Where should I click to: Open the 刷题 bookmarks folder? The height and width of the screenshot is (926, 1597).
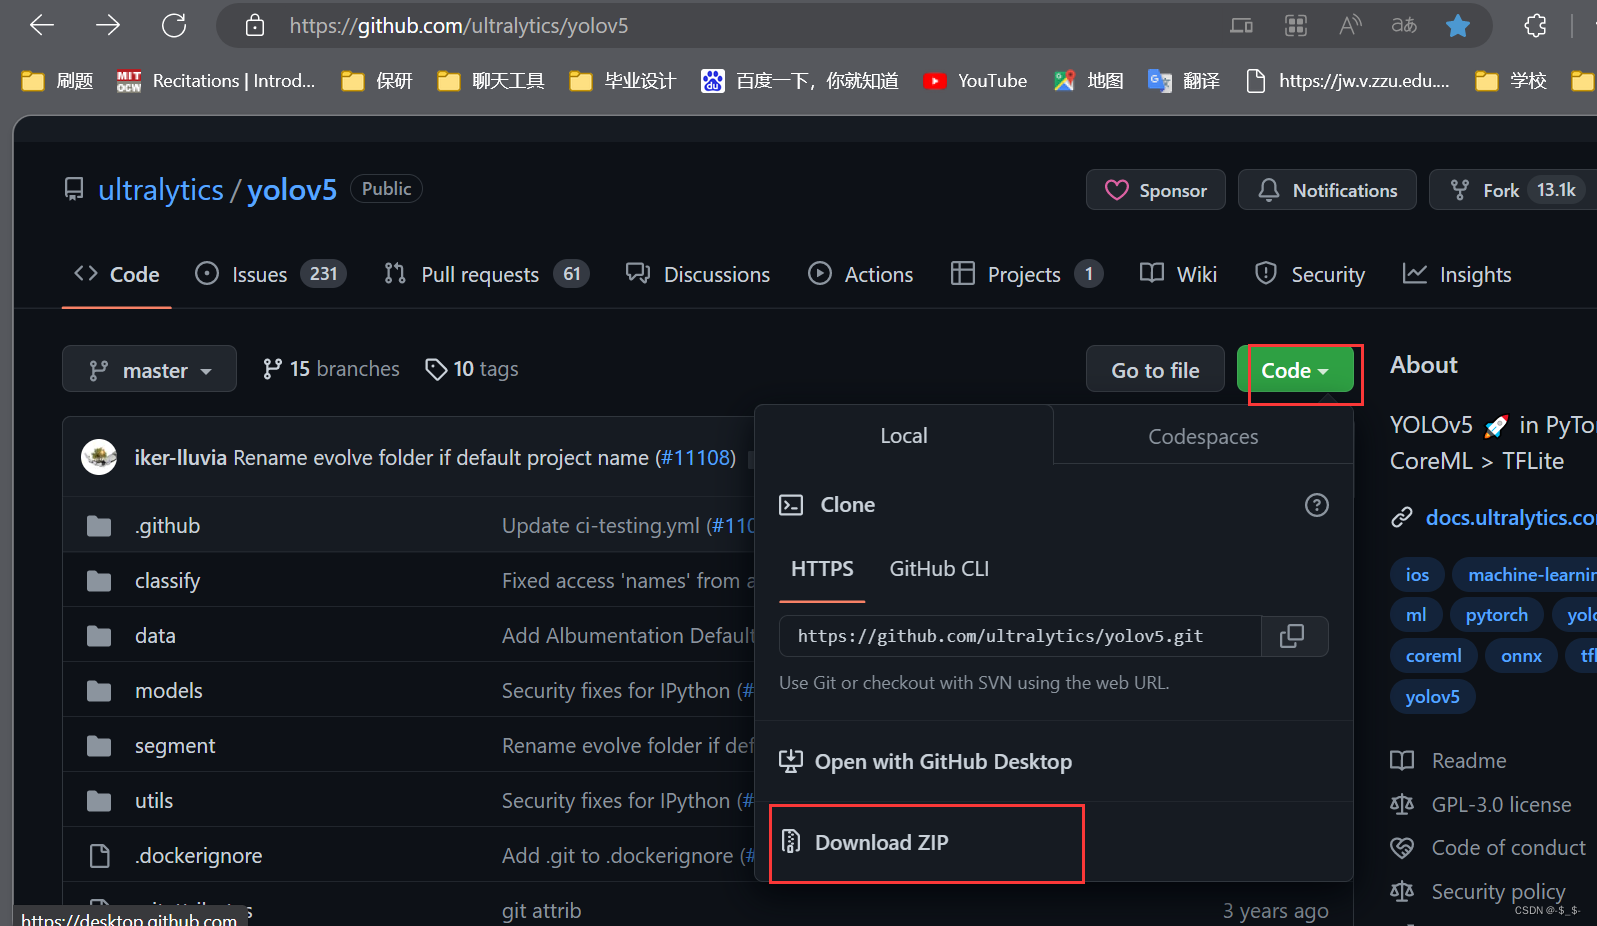[57, 81]
